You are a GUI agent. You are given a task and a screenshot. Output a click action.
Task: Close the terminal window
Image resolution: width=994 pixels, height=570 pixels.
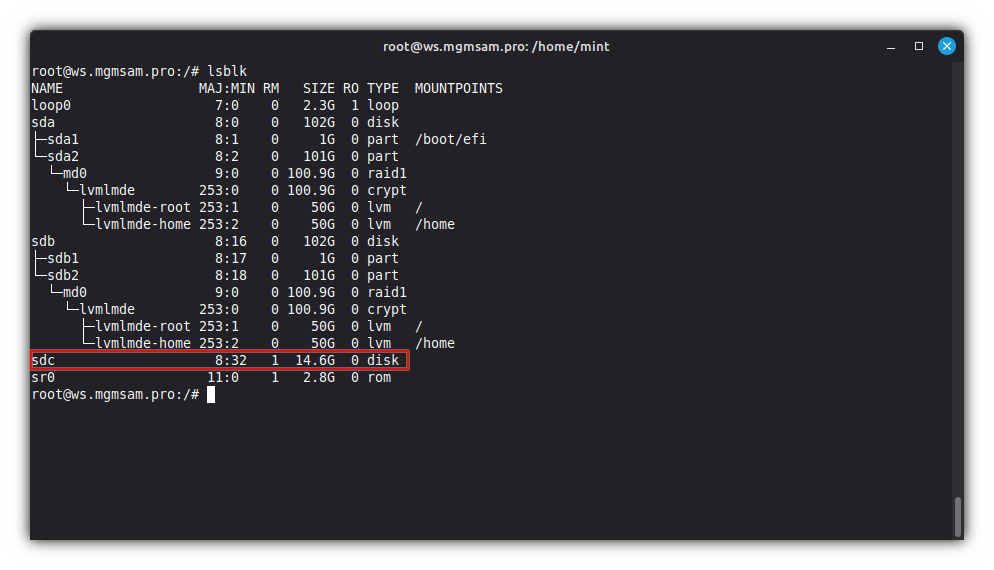946,46
